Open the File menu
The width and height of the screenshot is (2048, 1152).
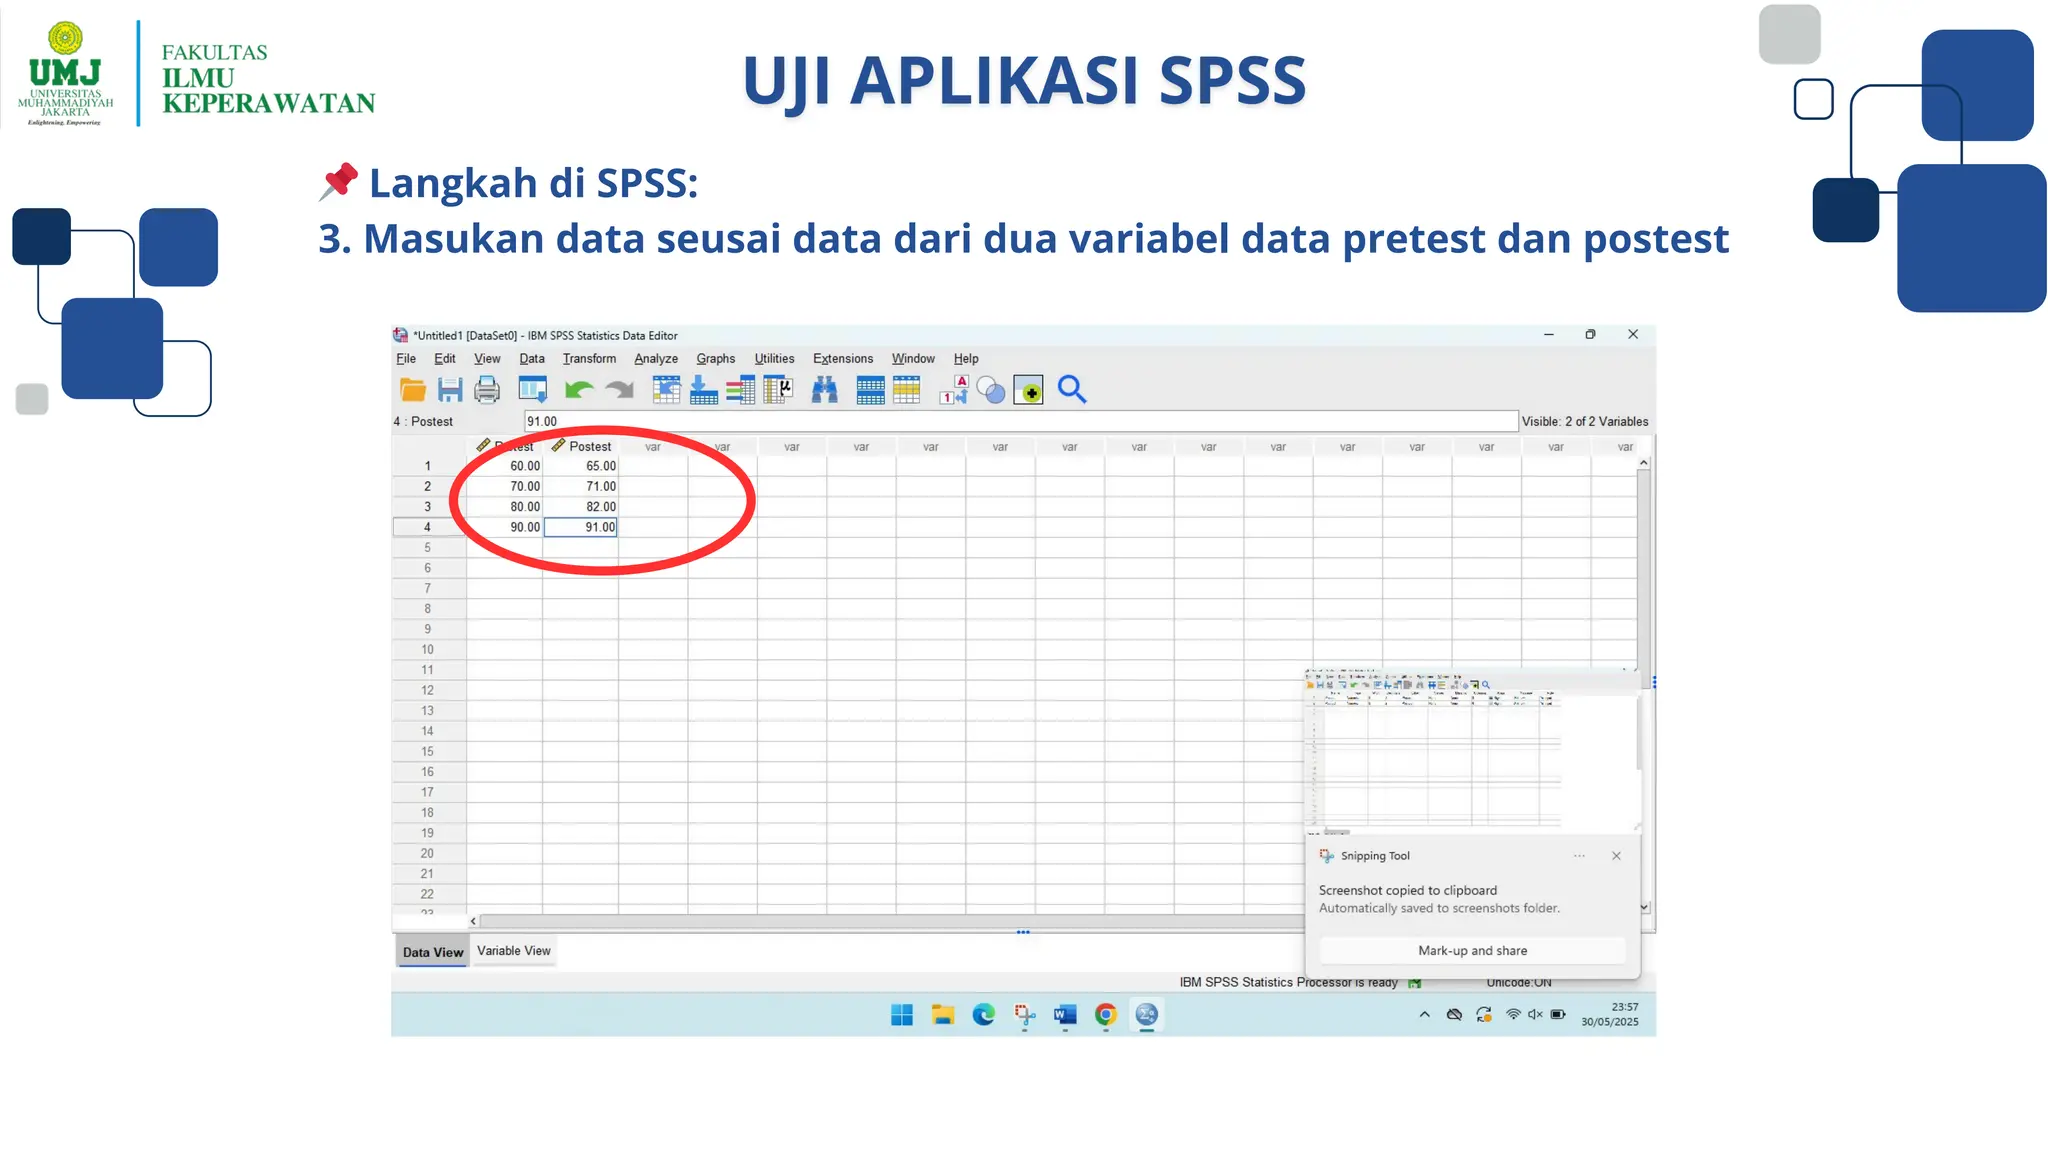pyautogui.click(x=406, y=359)
